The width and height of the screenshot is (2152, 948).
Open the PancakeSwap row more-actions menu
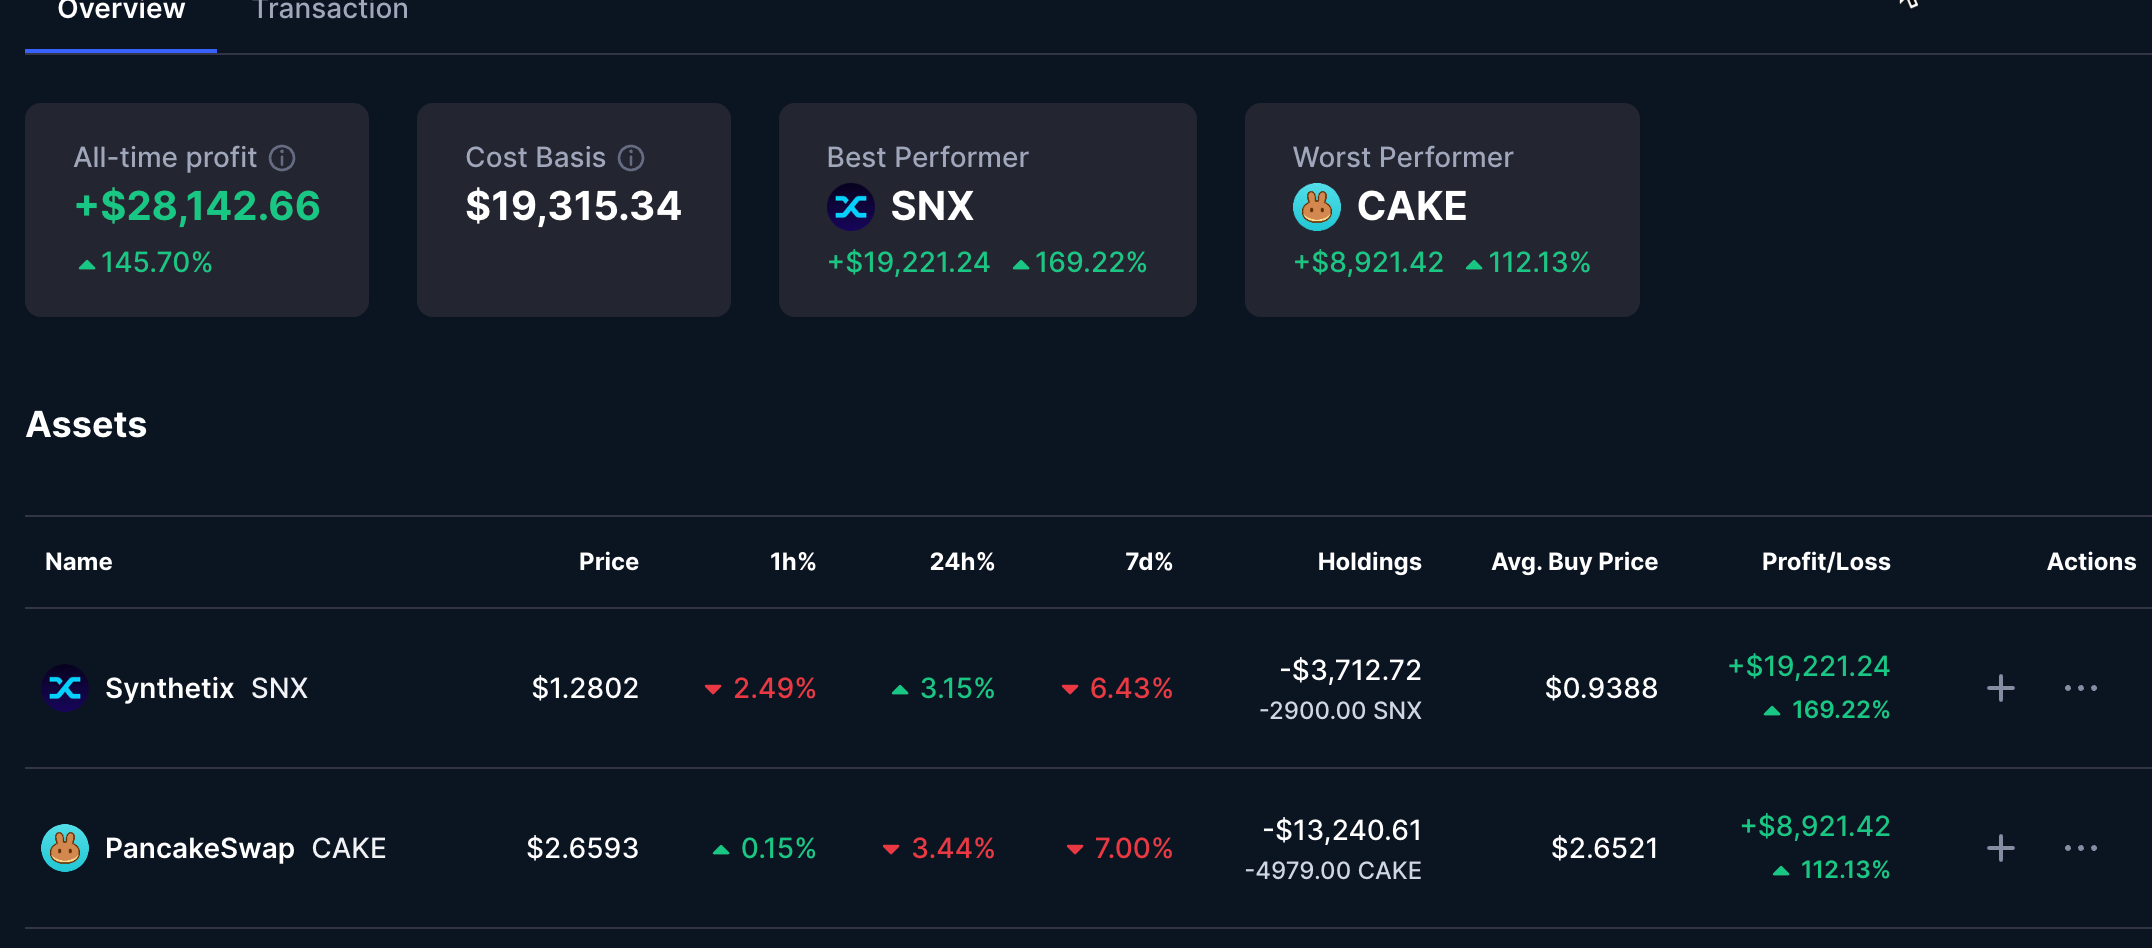[x=2080, y=848]
